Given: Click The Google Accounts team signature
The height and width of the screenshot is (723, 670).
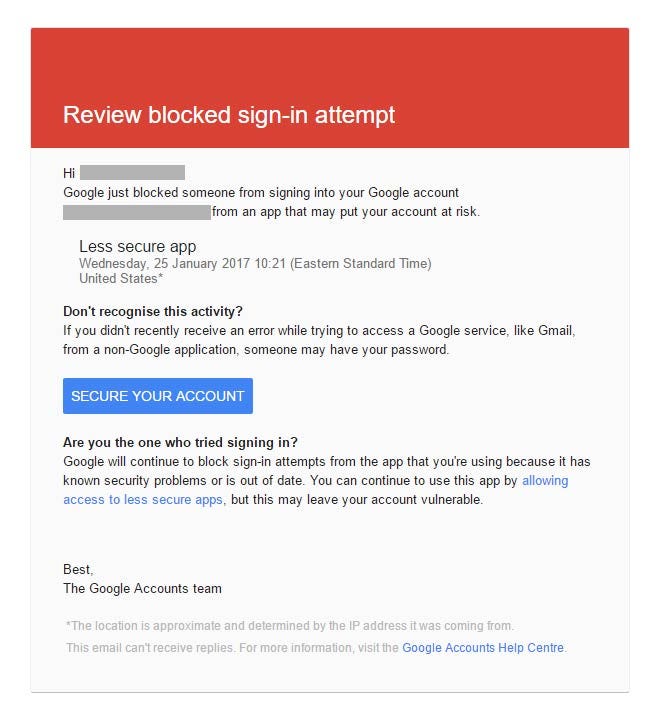Looking at the screenshot, I should point(142,588).
